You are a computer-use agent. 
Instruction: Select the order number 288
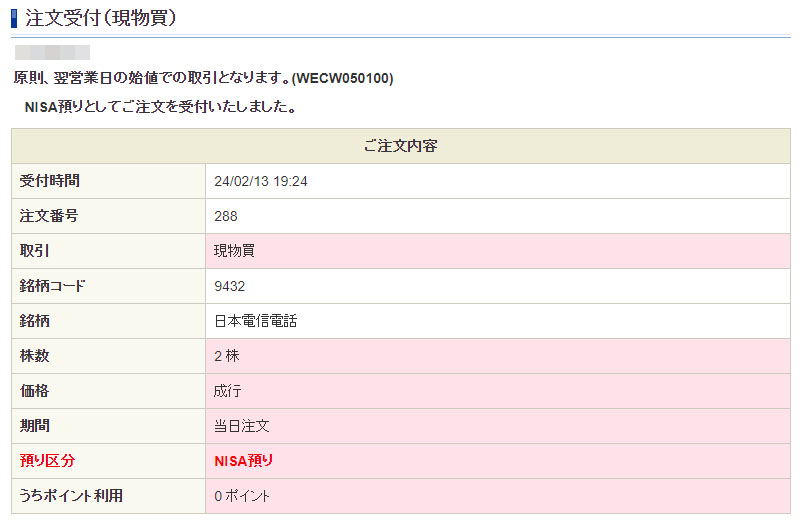pyautogui.click(x=226, y=216)
